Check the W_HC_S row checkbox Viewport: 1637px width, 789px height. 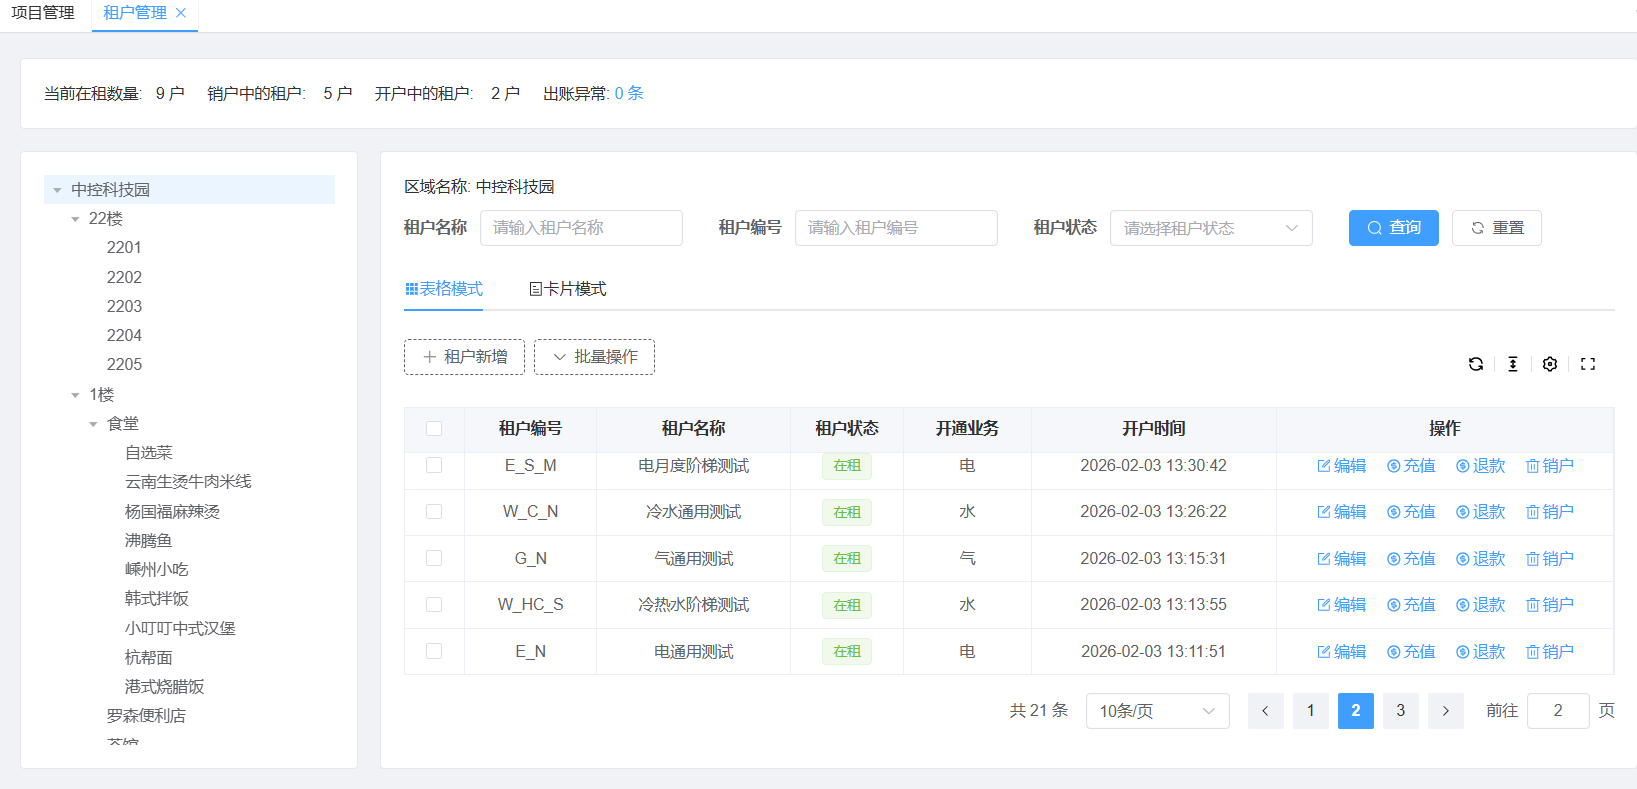tap(434, 605)
